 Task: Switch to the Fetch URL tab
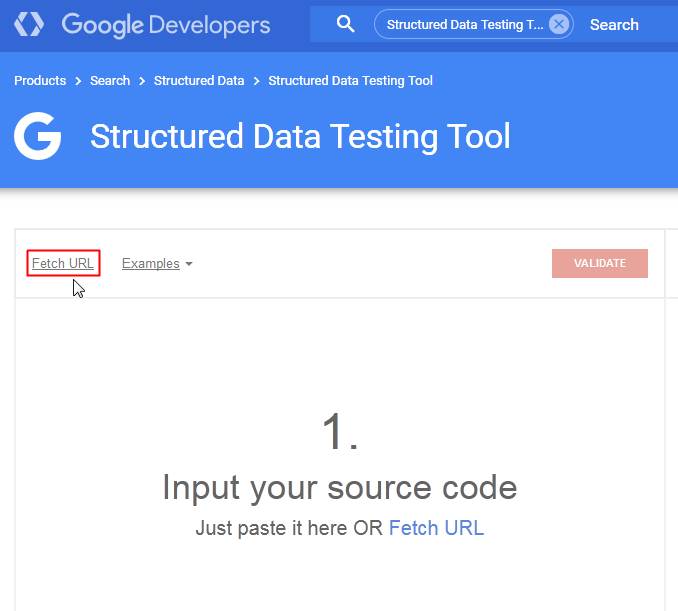coord(63,264)
